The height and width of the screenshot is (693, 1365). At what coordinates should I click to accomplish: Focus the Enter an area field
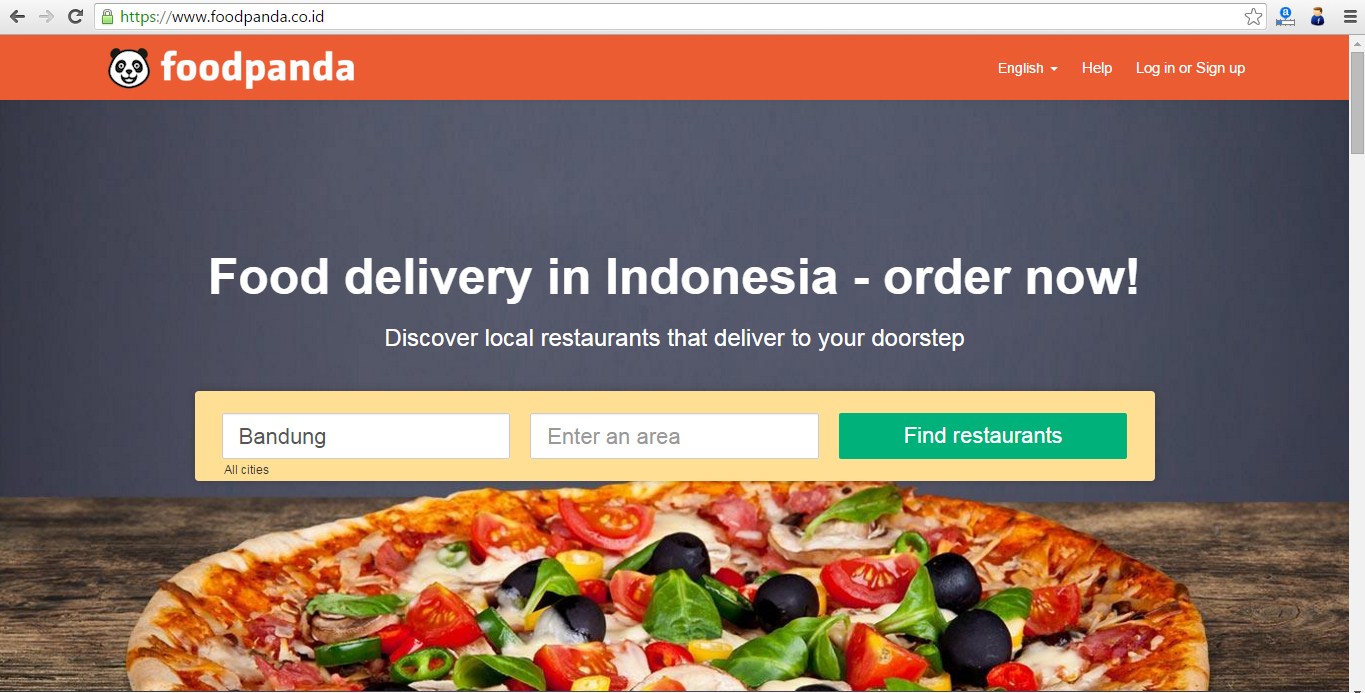(674, 436)
